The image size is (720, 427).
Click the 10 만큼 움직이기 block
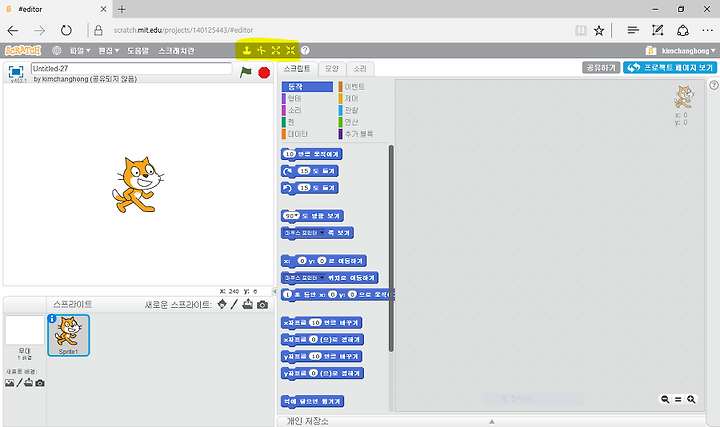(x=312, y=154)
